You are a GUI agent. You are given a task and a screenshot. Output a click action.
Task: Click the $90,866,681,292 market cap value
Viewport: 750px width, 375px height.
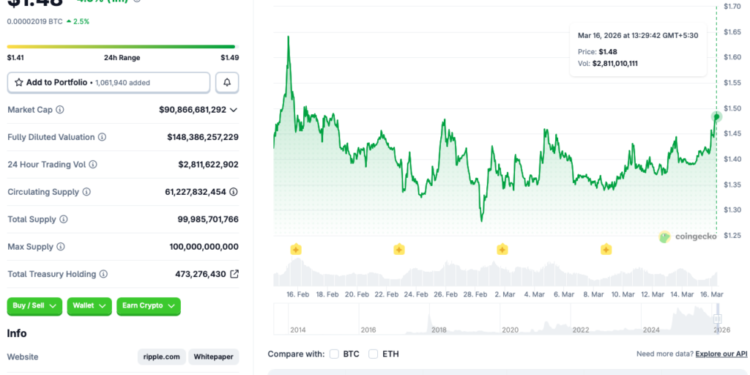(193, 110)
